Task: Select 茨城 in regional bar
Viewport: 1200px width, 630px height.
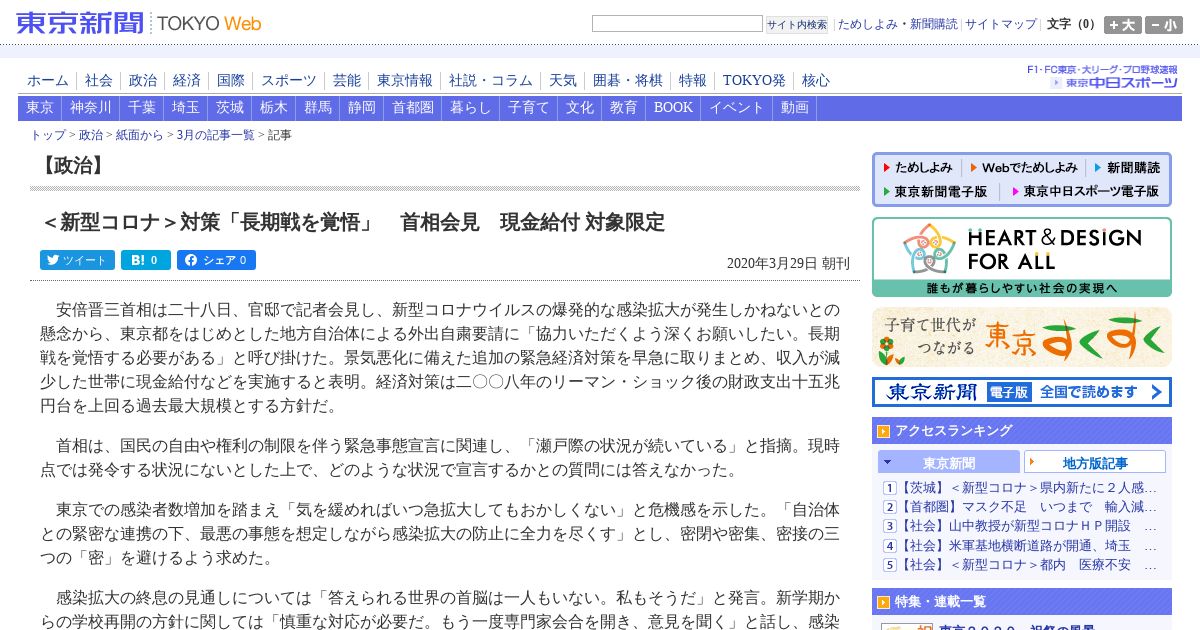Action: point(230,108)
